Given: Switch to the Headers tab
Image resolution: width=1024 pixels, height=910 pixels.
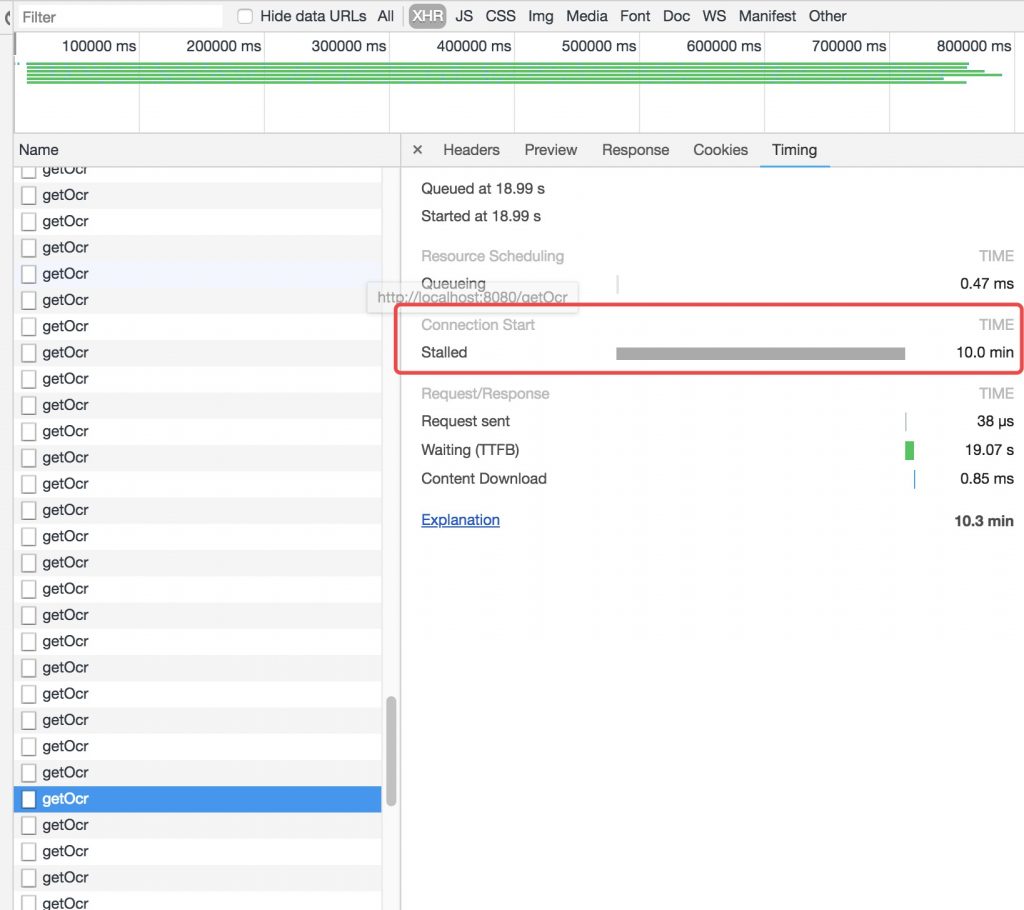Looking at the screenshot, I should (471, 150).
